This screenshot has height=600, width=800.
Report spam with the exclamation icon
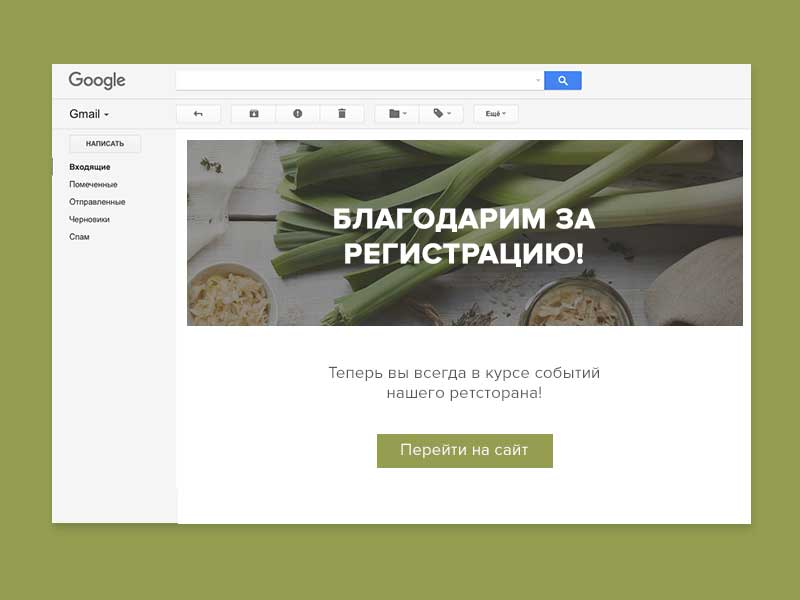297,114
